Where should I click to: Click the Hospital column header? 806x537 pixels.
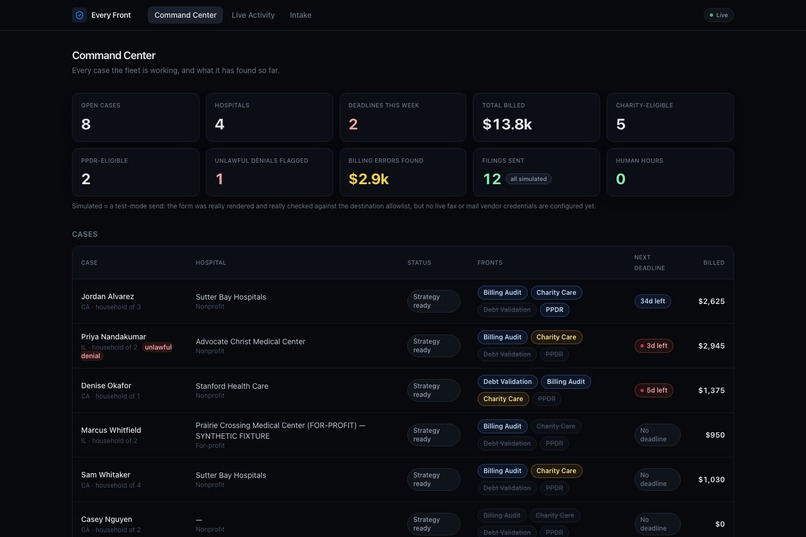(x=211, y=263)
